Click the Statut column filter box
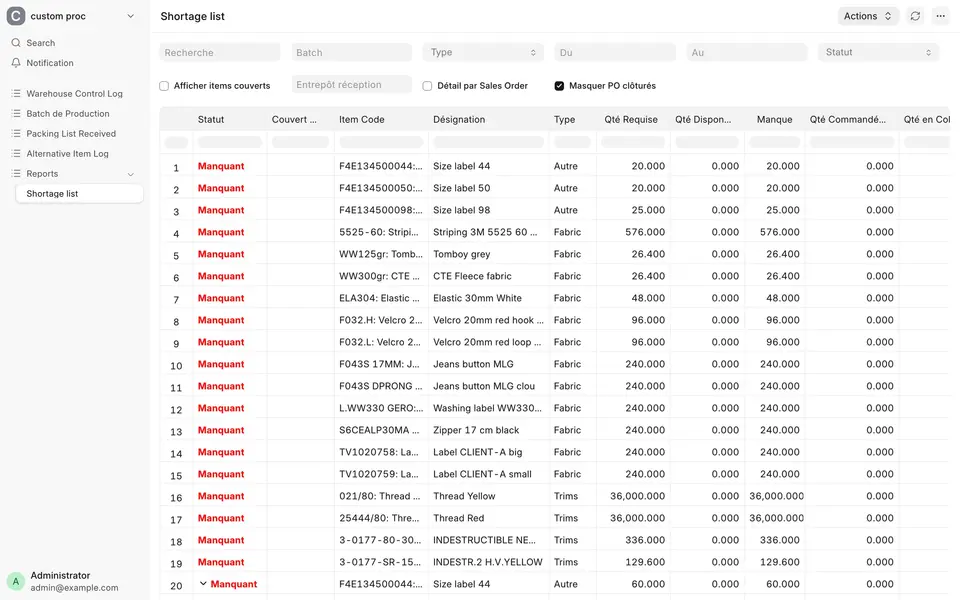960x600 pixels. click(230, 142)
